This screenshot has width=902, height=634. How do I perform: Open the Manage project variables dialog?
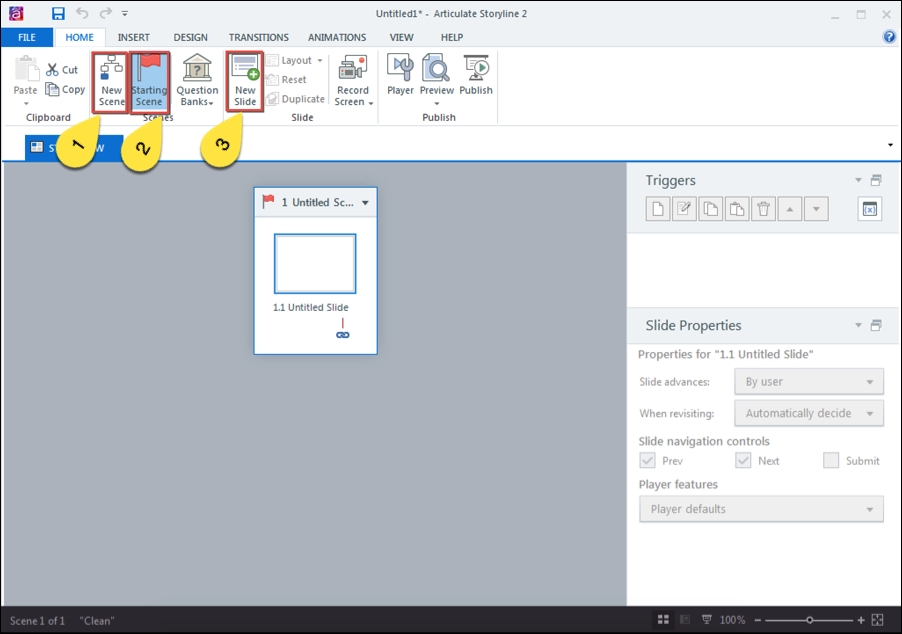tap(869, 209)
